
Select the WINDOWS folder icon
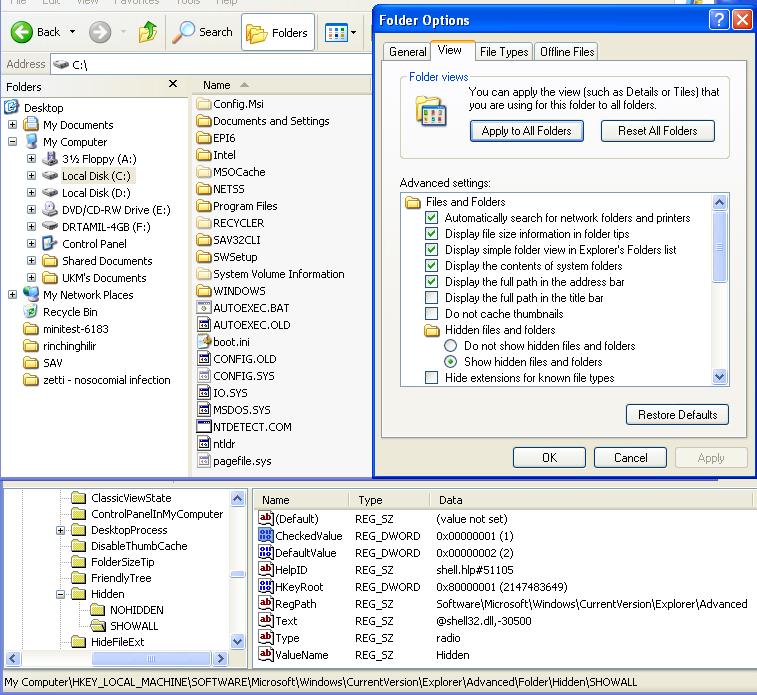point(204,291)
